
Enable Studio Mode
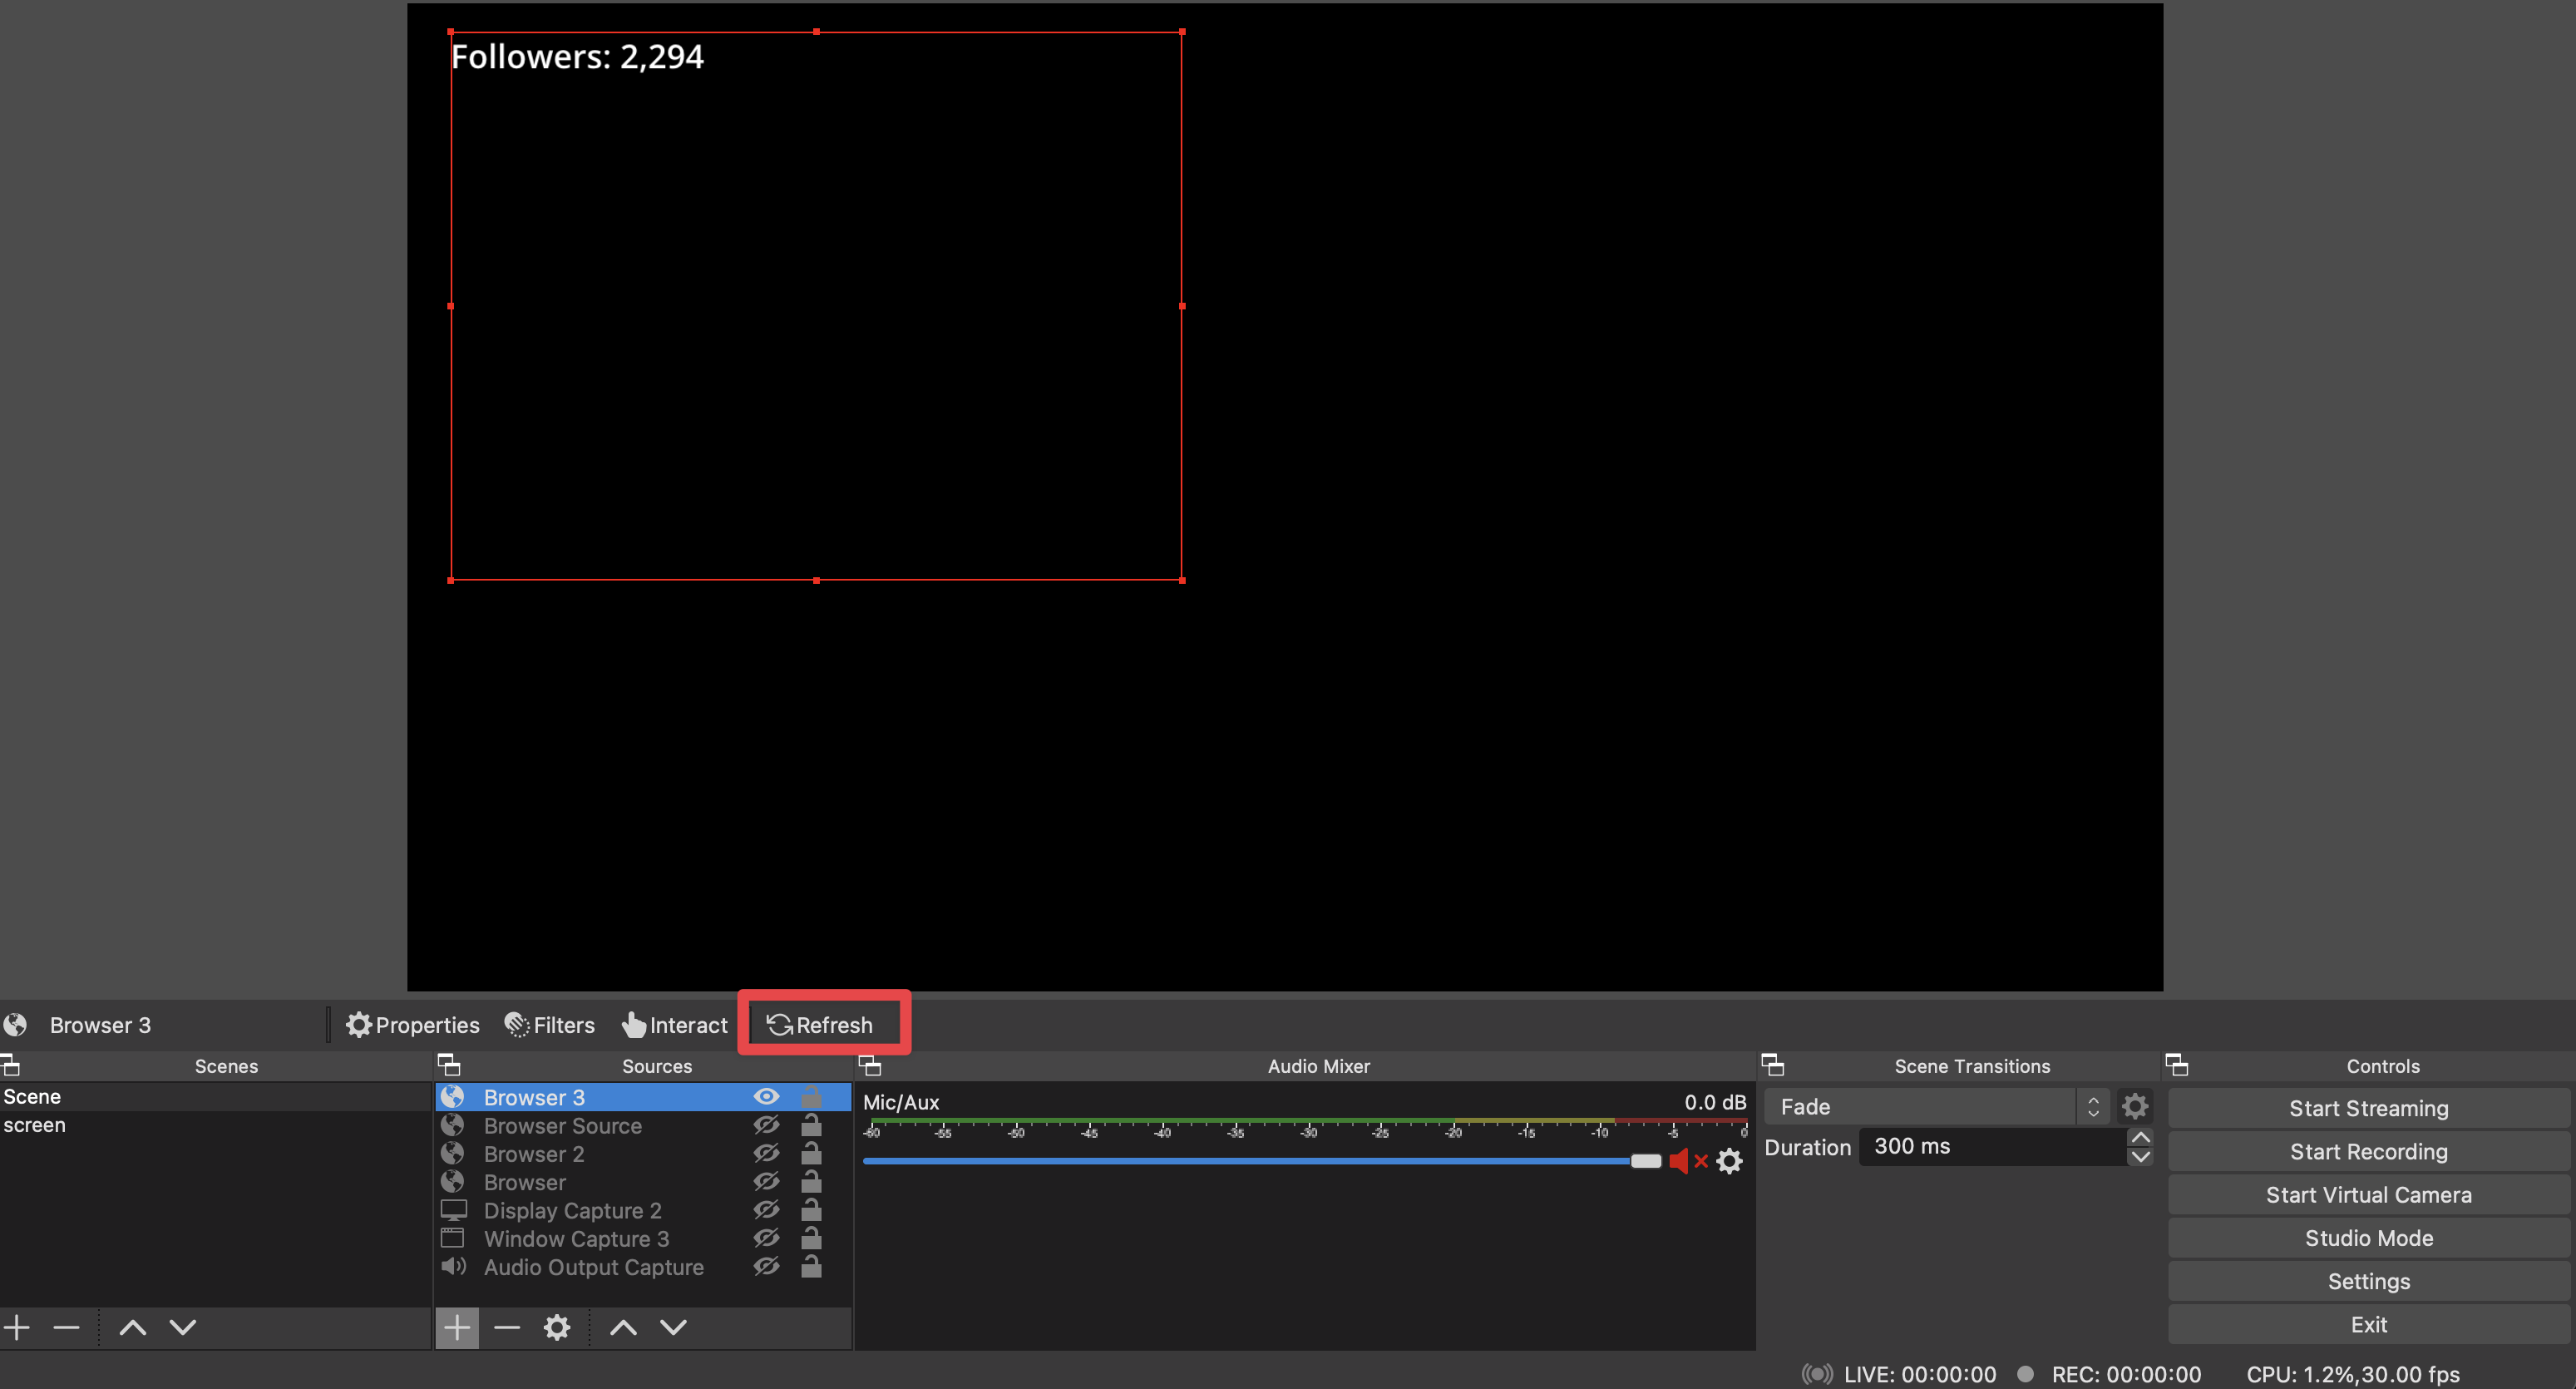(2368, 1238)
